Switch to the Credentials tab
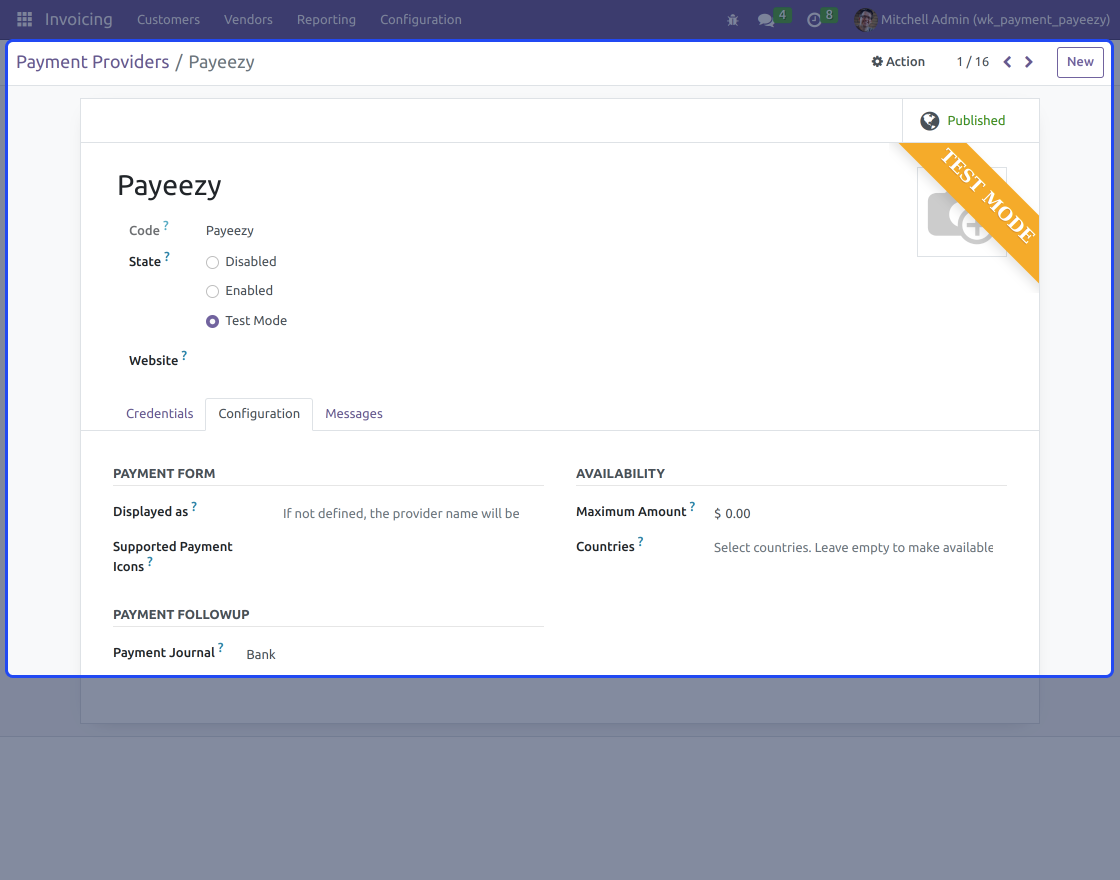 point(159,414)
